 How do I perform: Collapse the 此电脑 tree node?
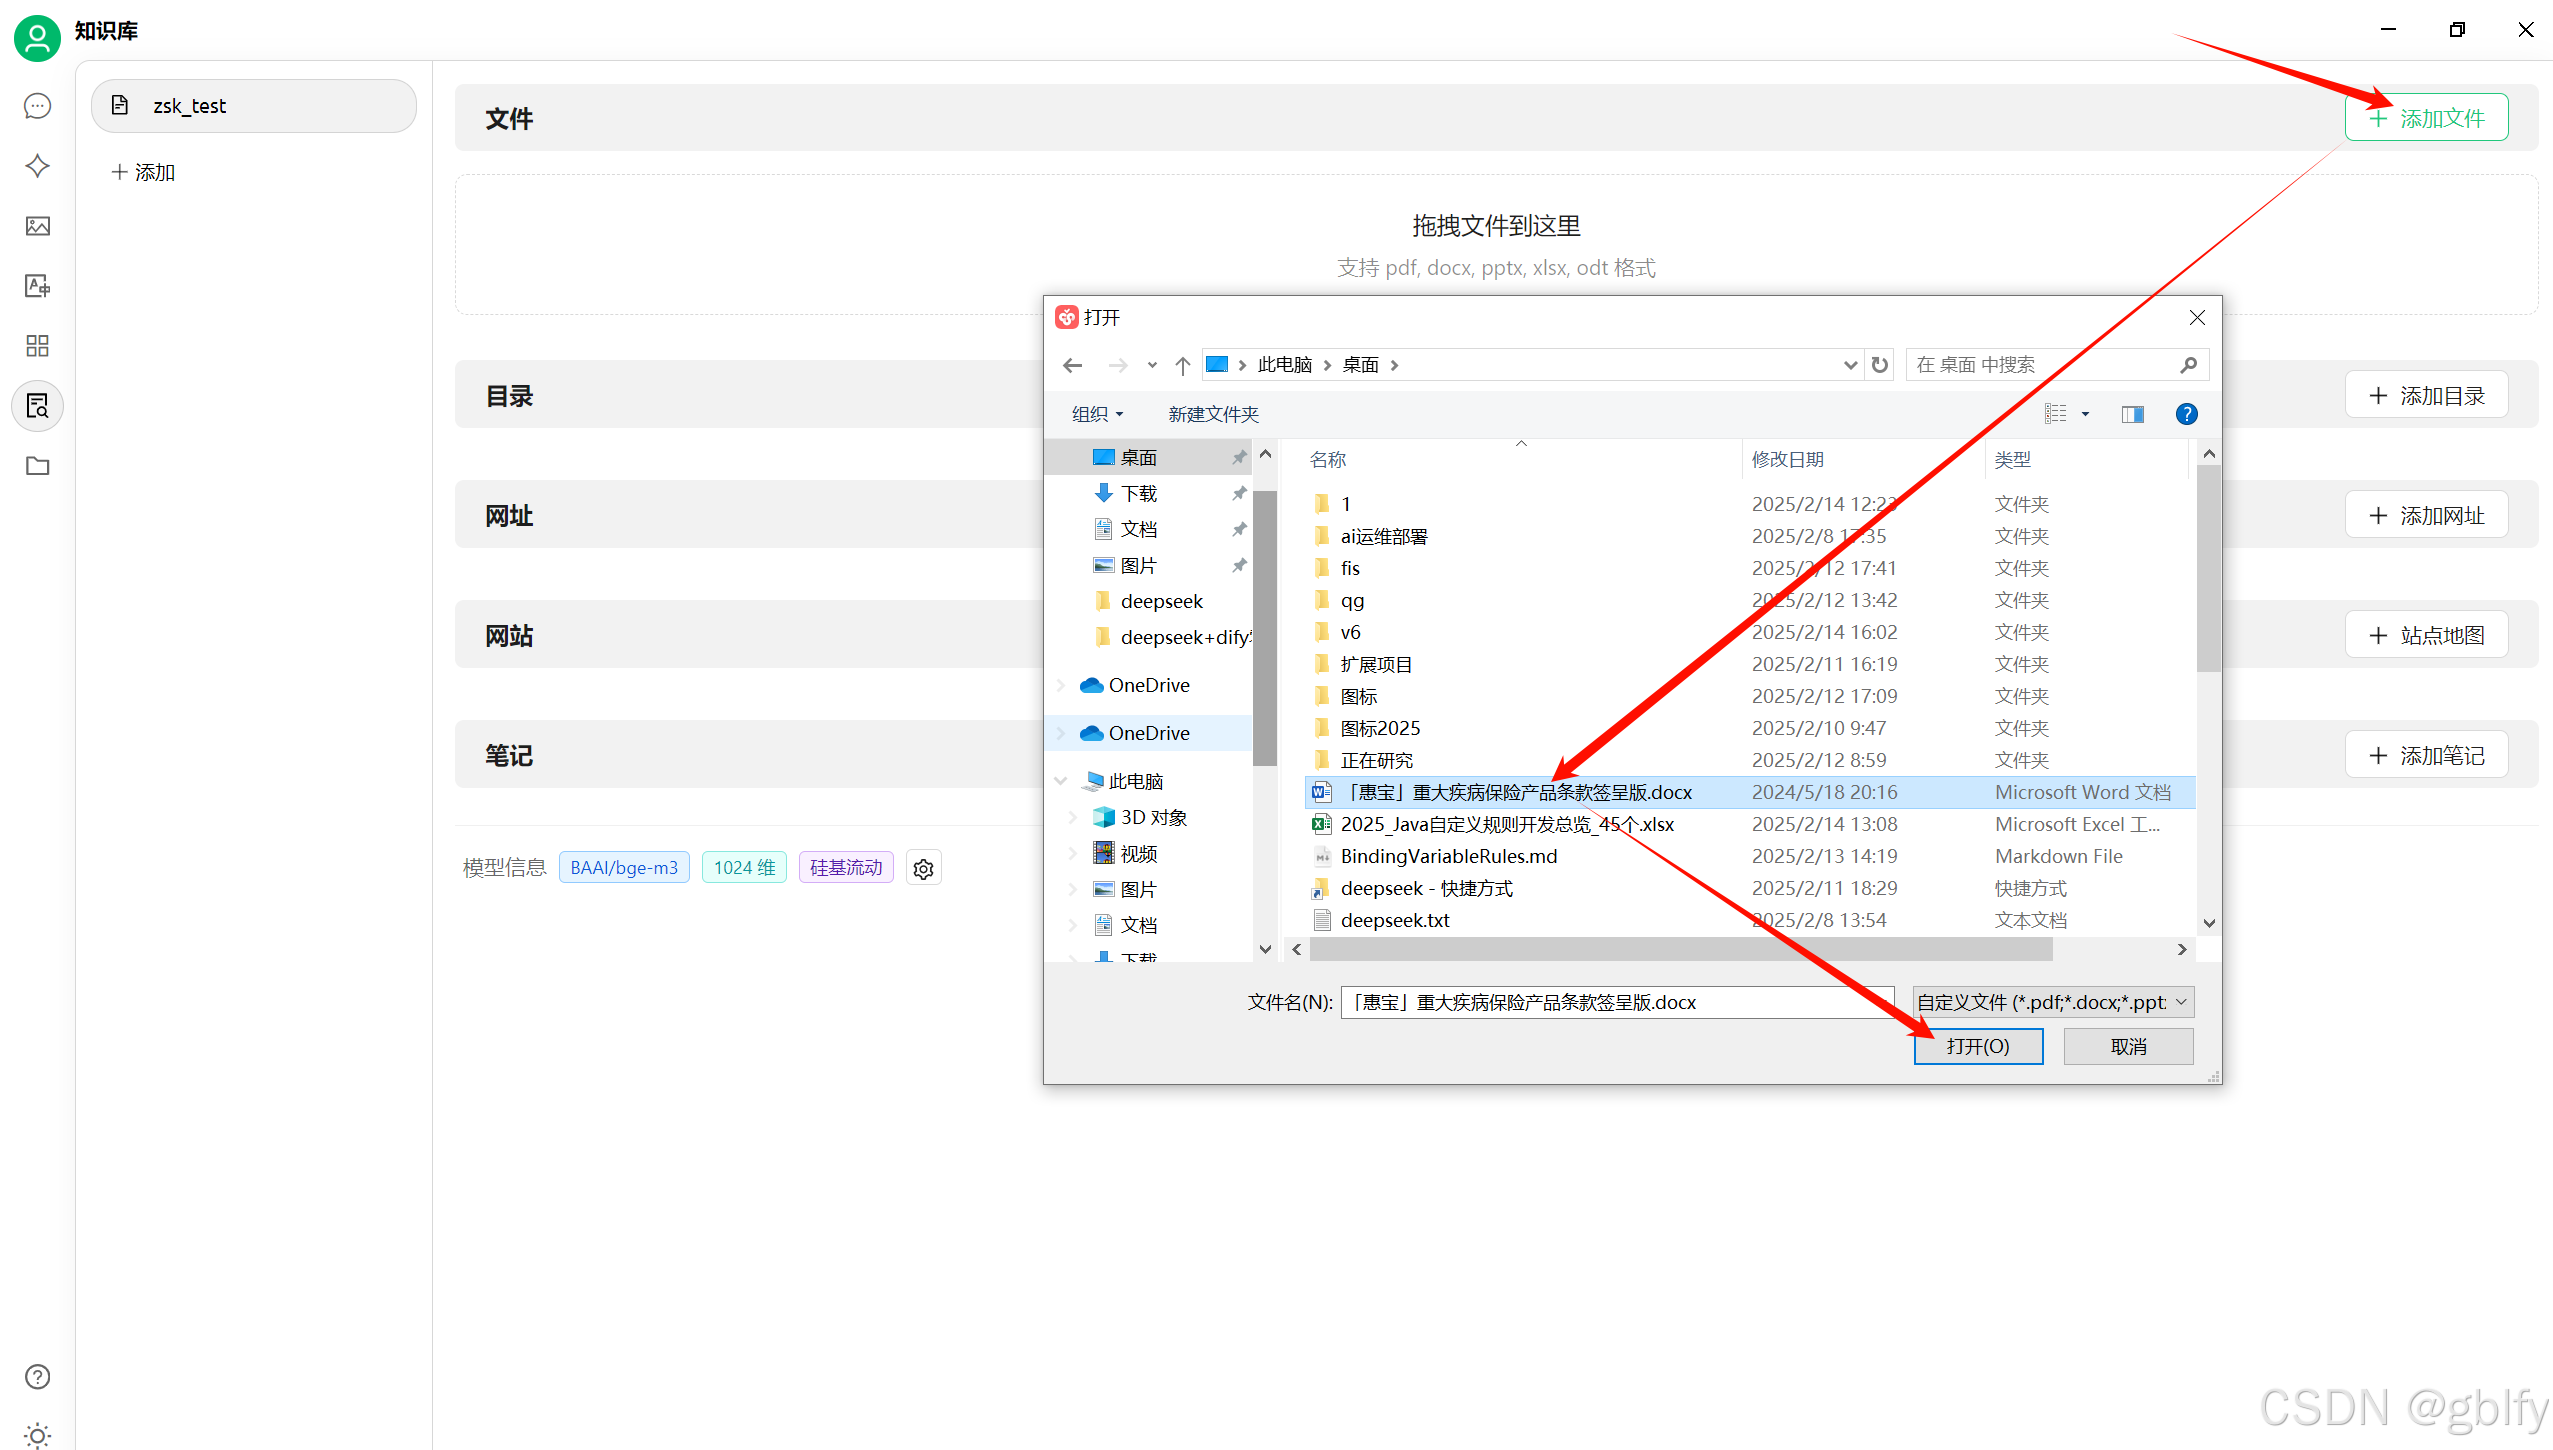click(1061, 781)
